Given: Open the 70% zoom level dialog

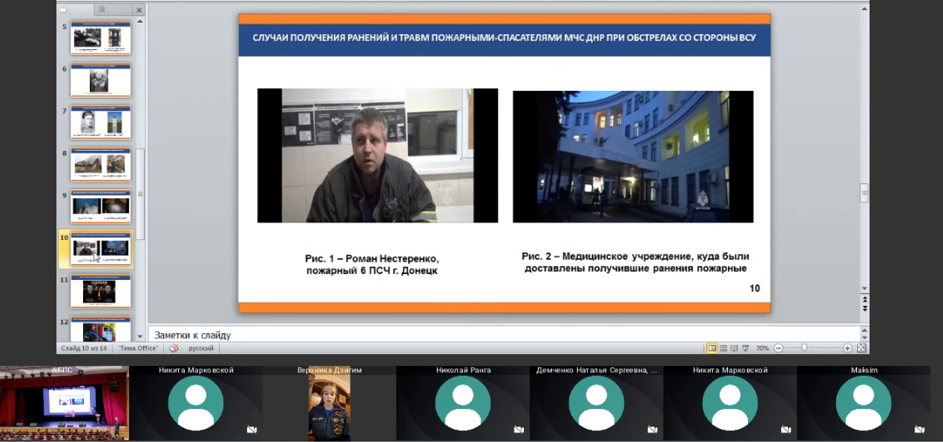Looking at the screenshot, I should point(762,348).
